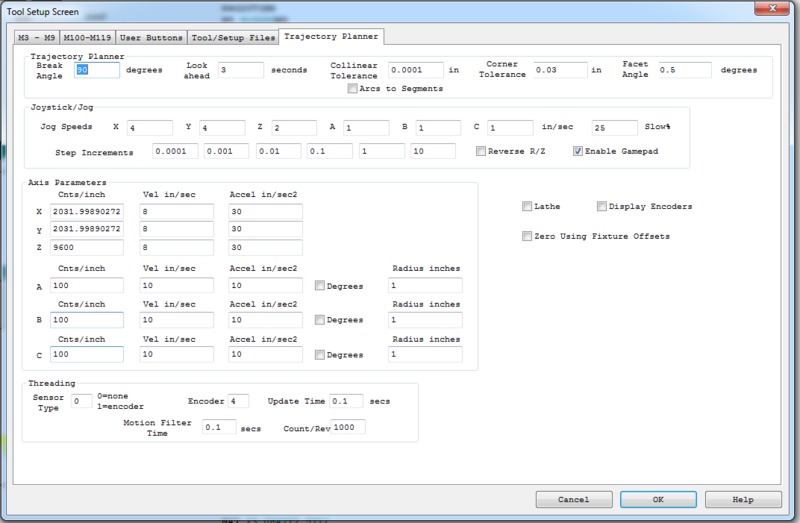Tick Zero Using Fixture Offsets
The width and height of the screenshot is (800, 523).
527,237
